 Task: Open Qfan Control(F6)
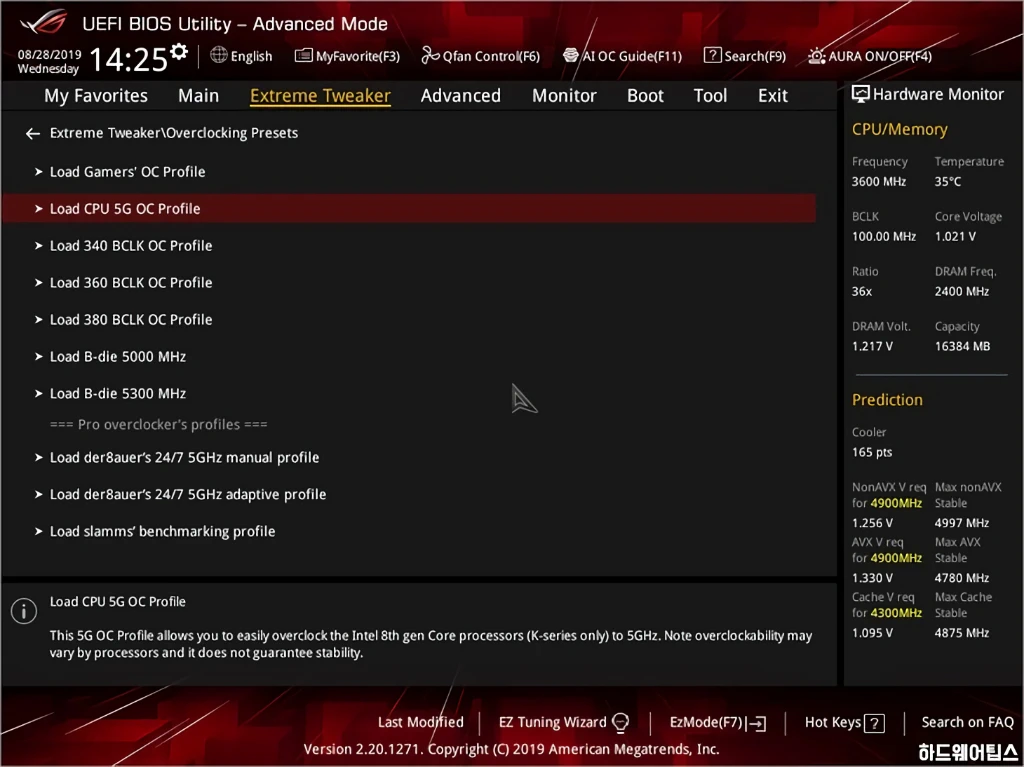pos(481,56)
